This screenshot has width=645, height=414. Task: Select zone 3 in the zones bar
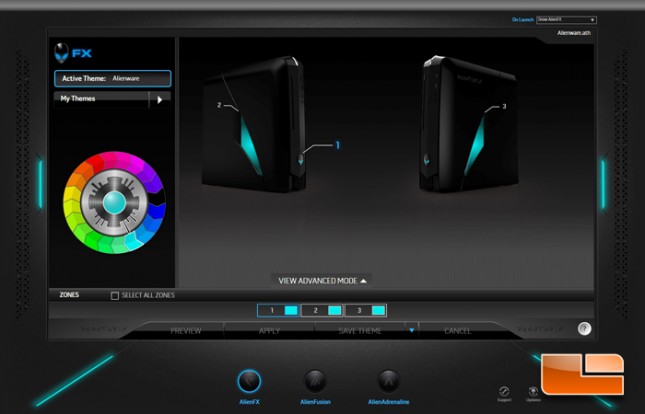366,310
